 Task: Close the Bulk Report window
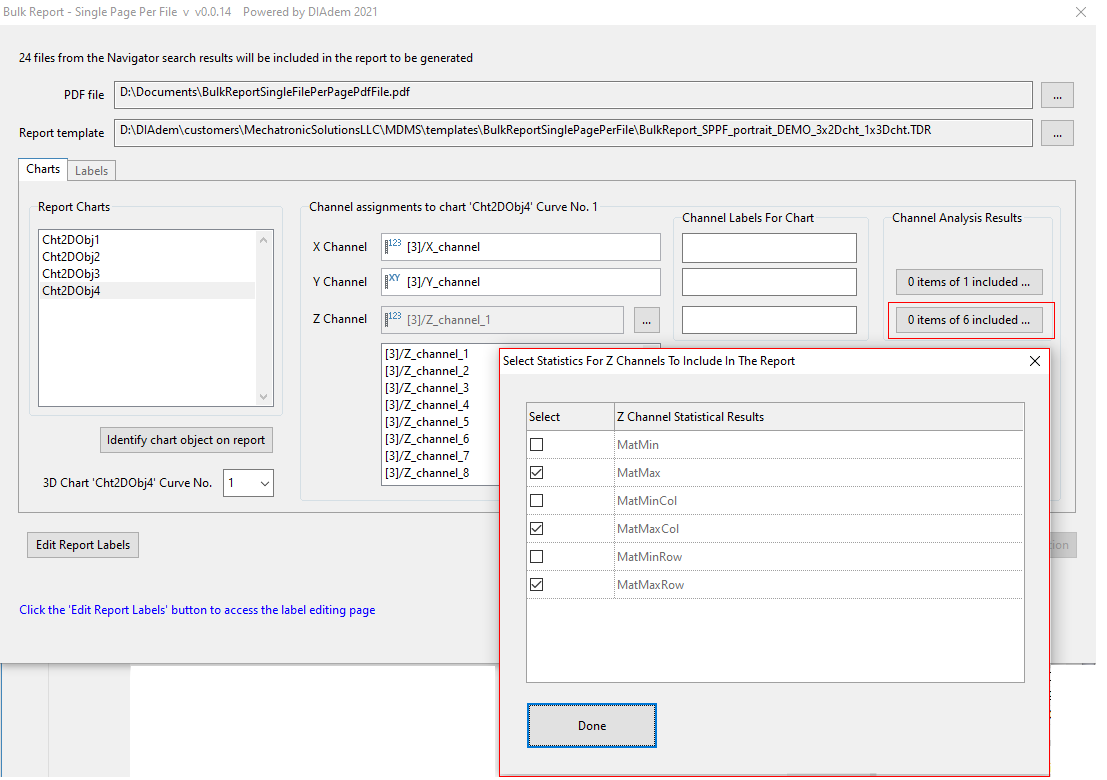pyautogui.click(x=1080, y=13)
